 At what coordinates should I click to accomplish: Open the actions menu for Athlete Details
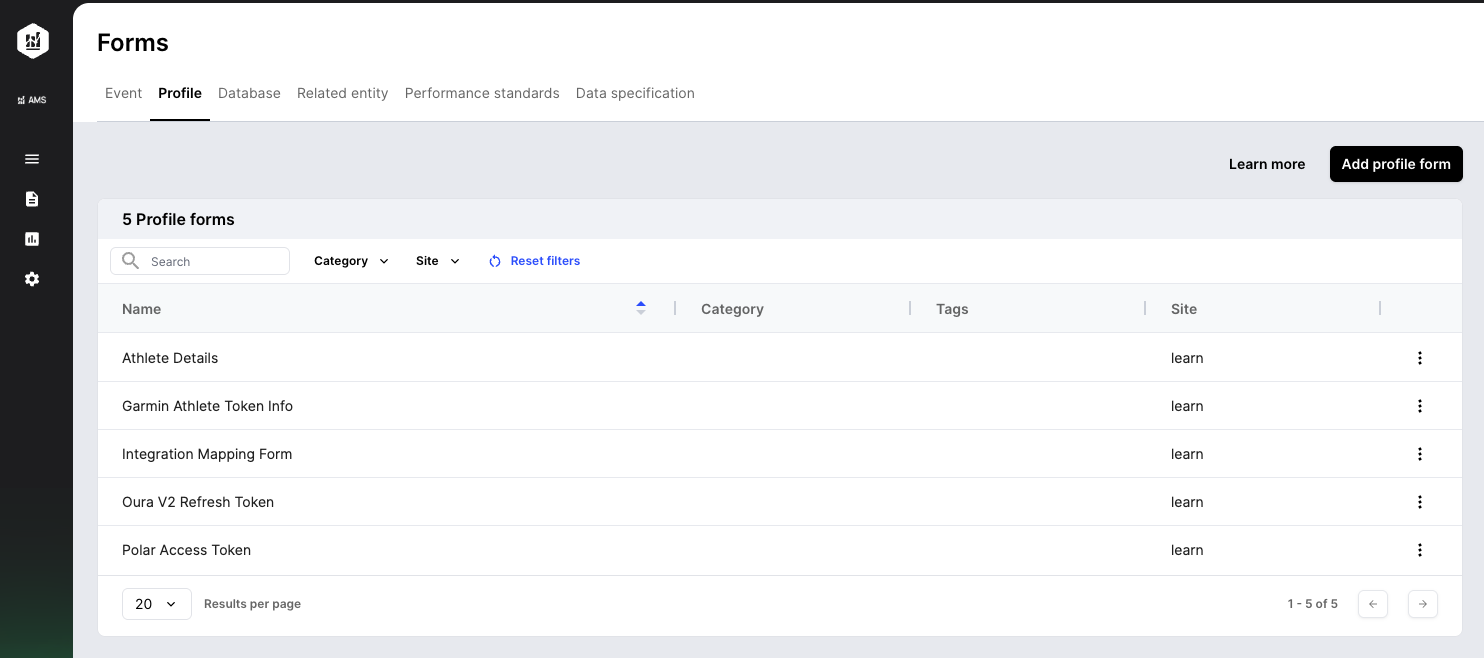1420,357
